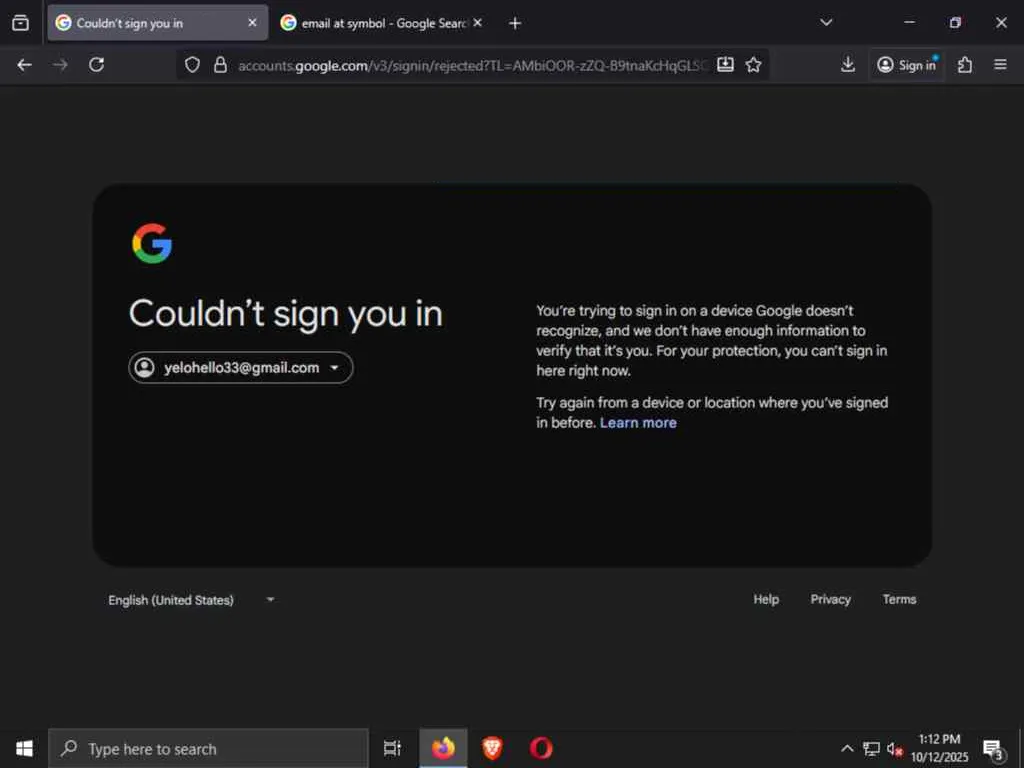The height and width of the screenshot is (768, 1024).
Task: Open the notification center icon
Action: pyautogui.click(x=993, y=748)
